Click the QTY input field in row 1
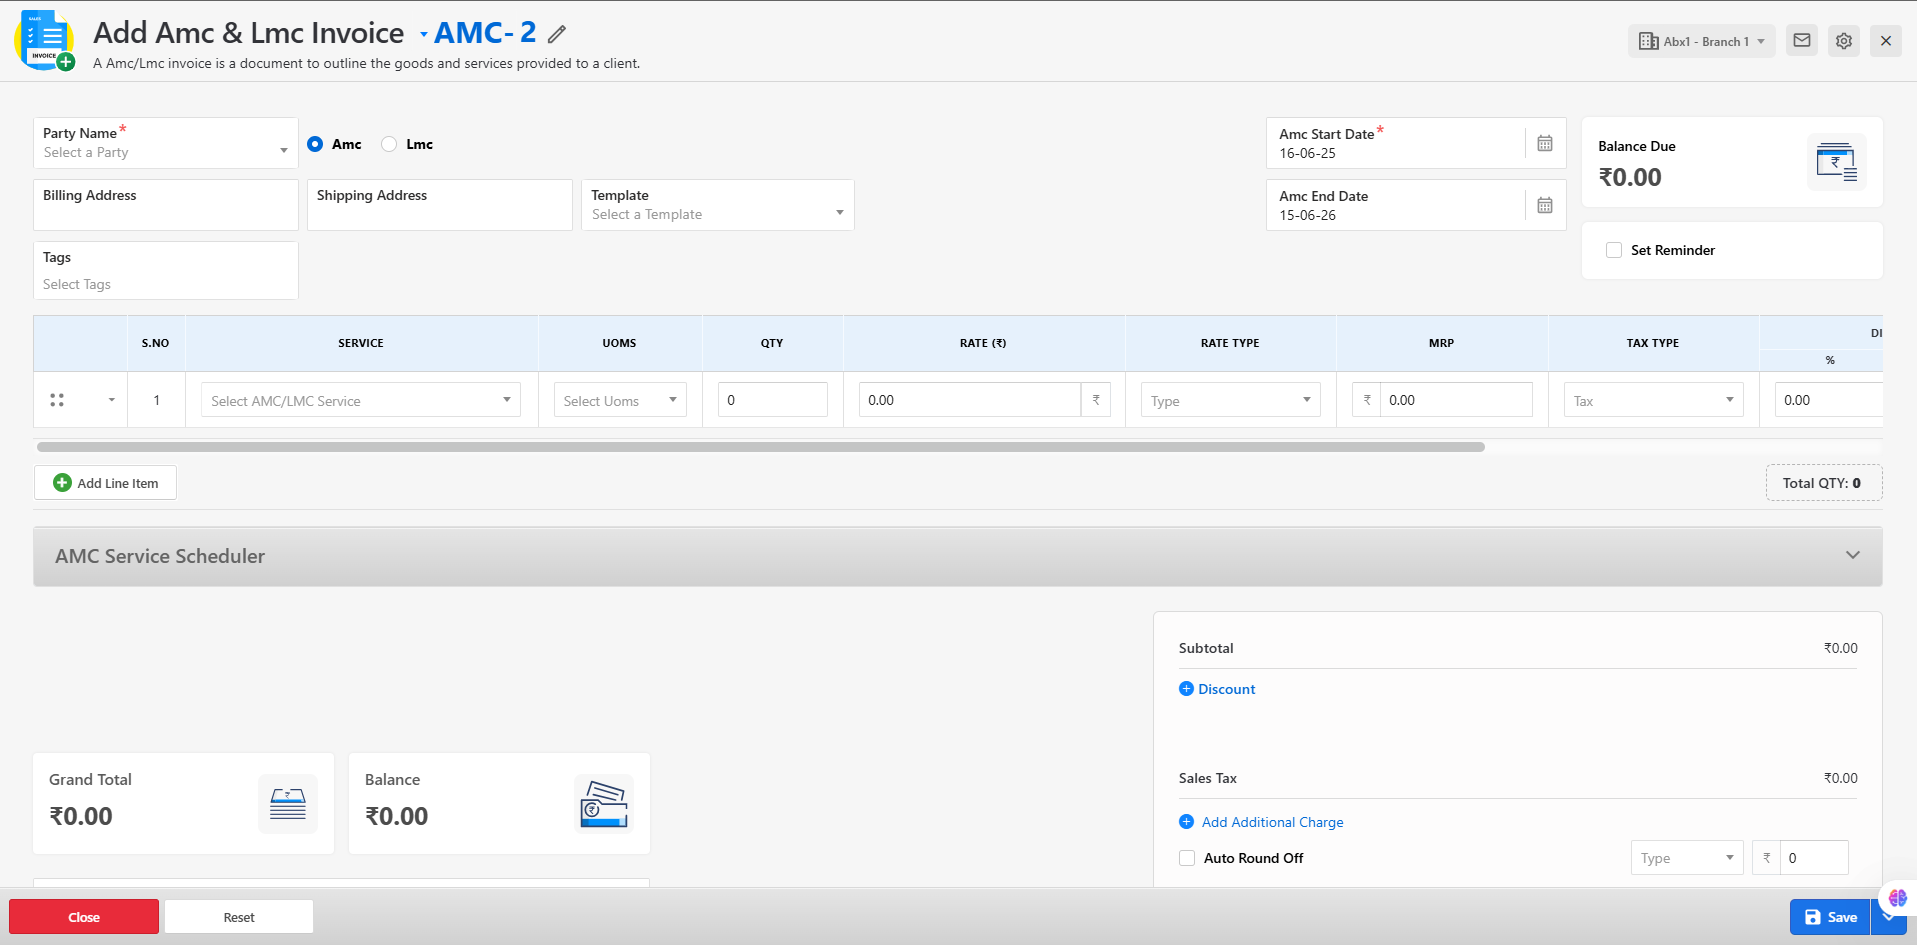 [772, 400]
